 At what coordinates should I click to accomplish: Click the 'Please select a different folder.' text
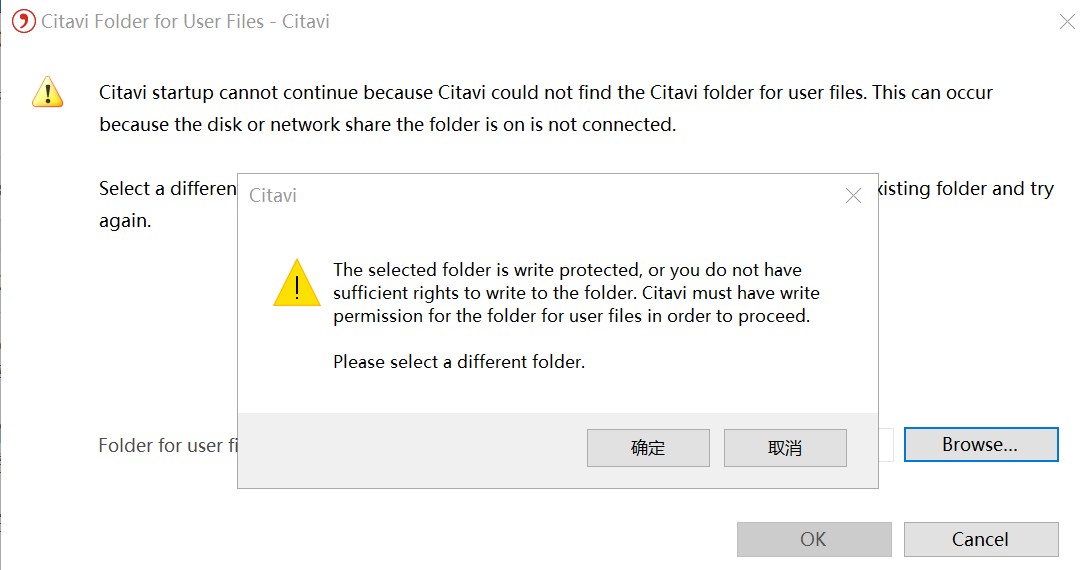point(458,362)
